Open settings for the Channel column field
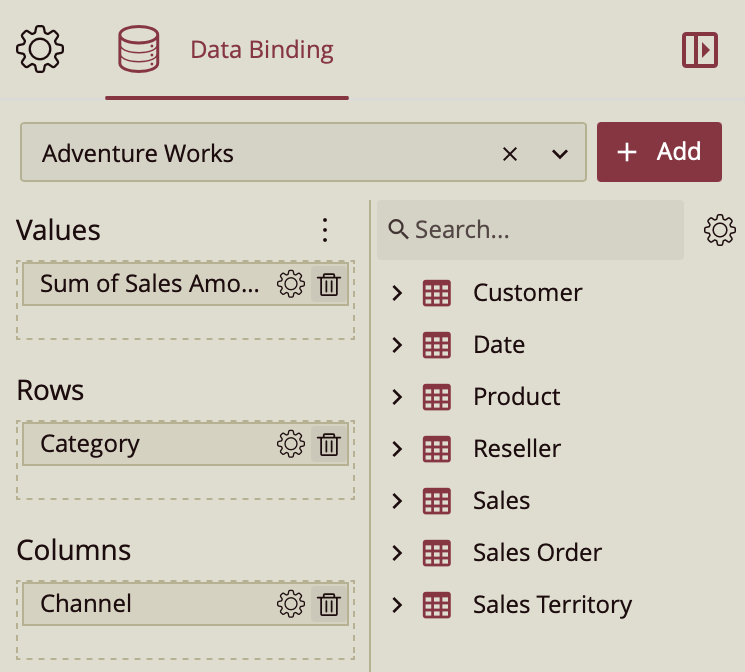 point(291,604)
